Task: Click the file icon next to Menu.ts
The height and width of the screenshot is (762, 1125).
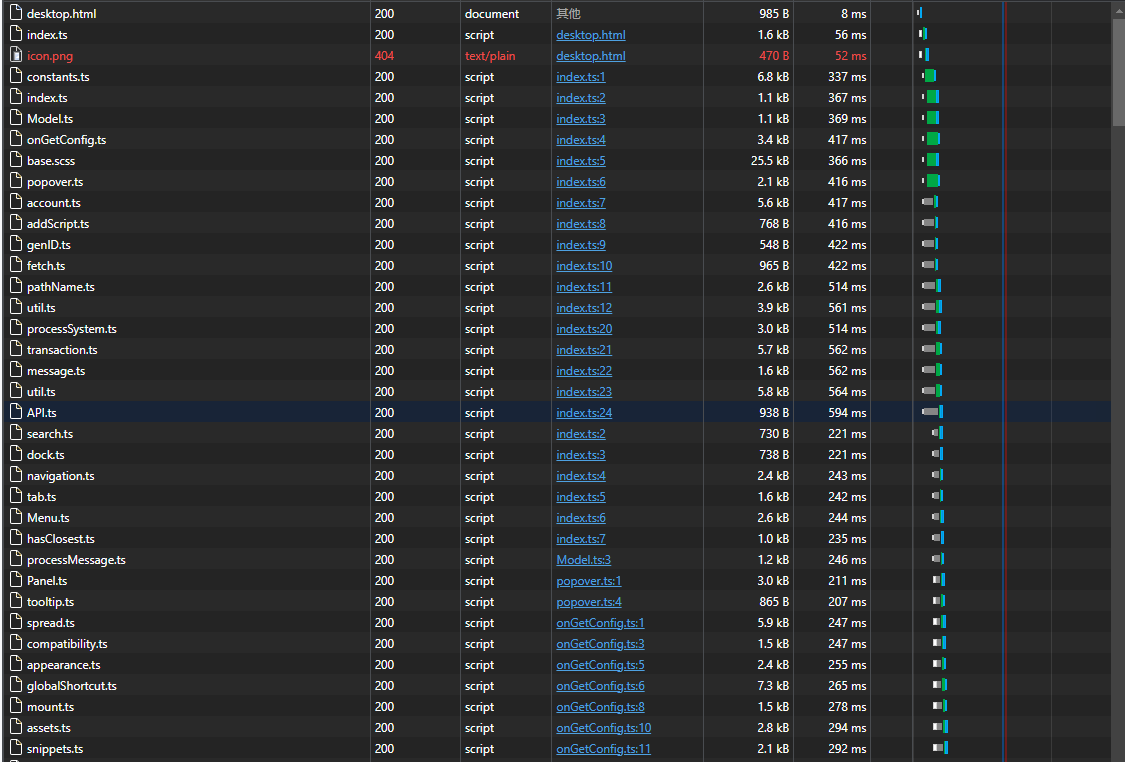Action: click(16, 518)
